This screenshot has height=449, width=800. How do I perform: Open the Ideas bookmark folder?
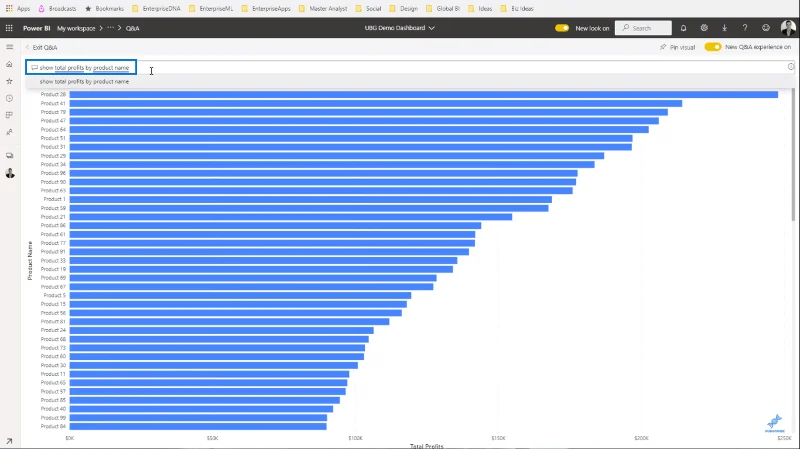[480, 9]
